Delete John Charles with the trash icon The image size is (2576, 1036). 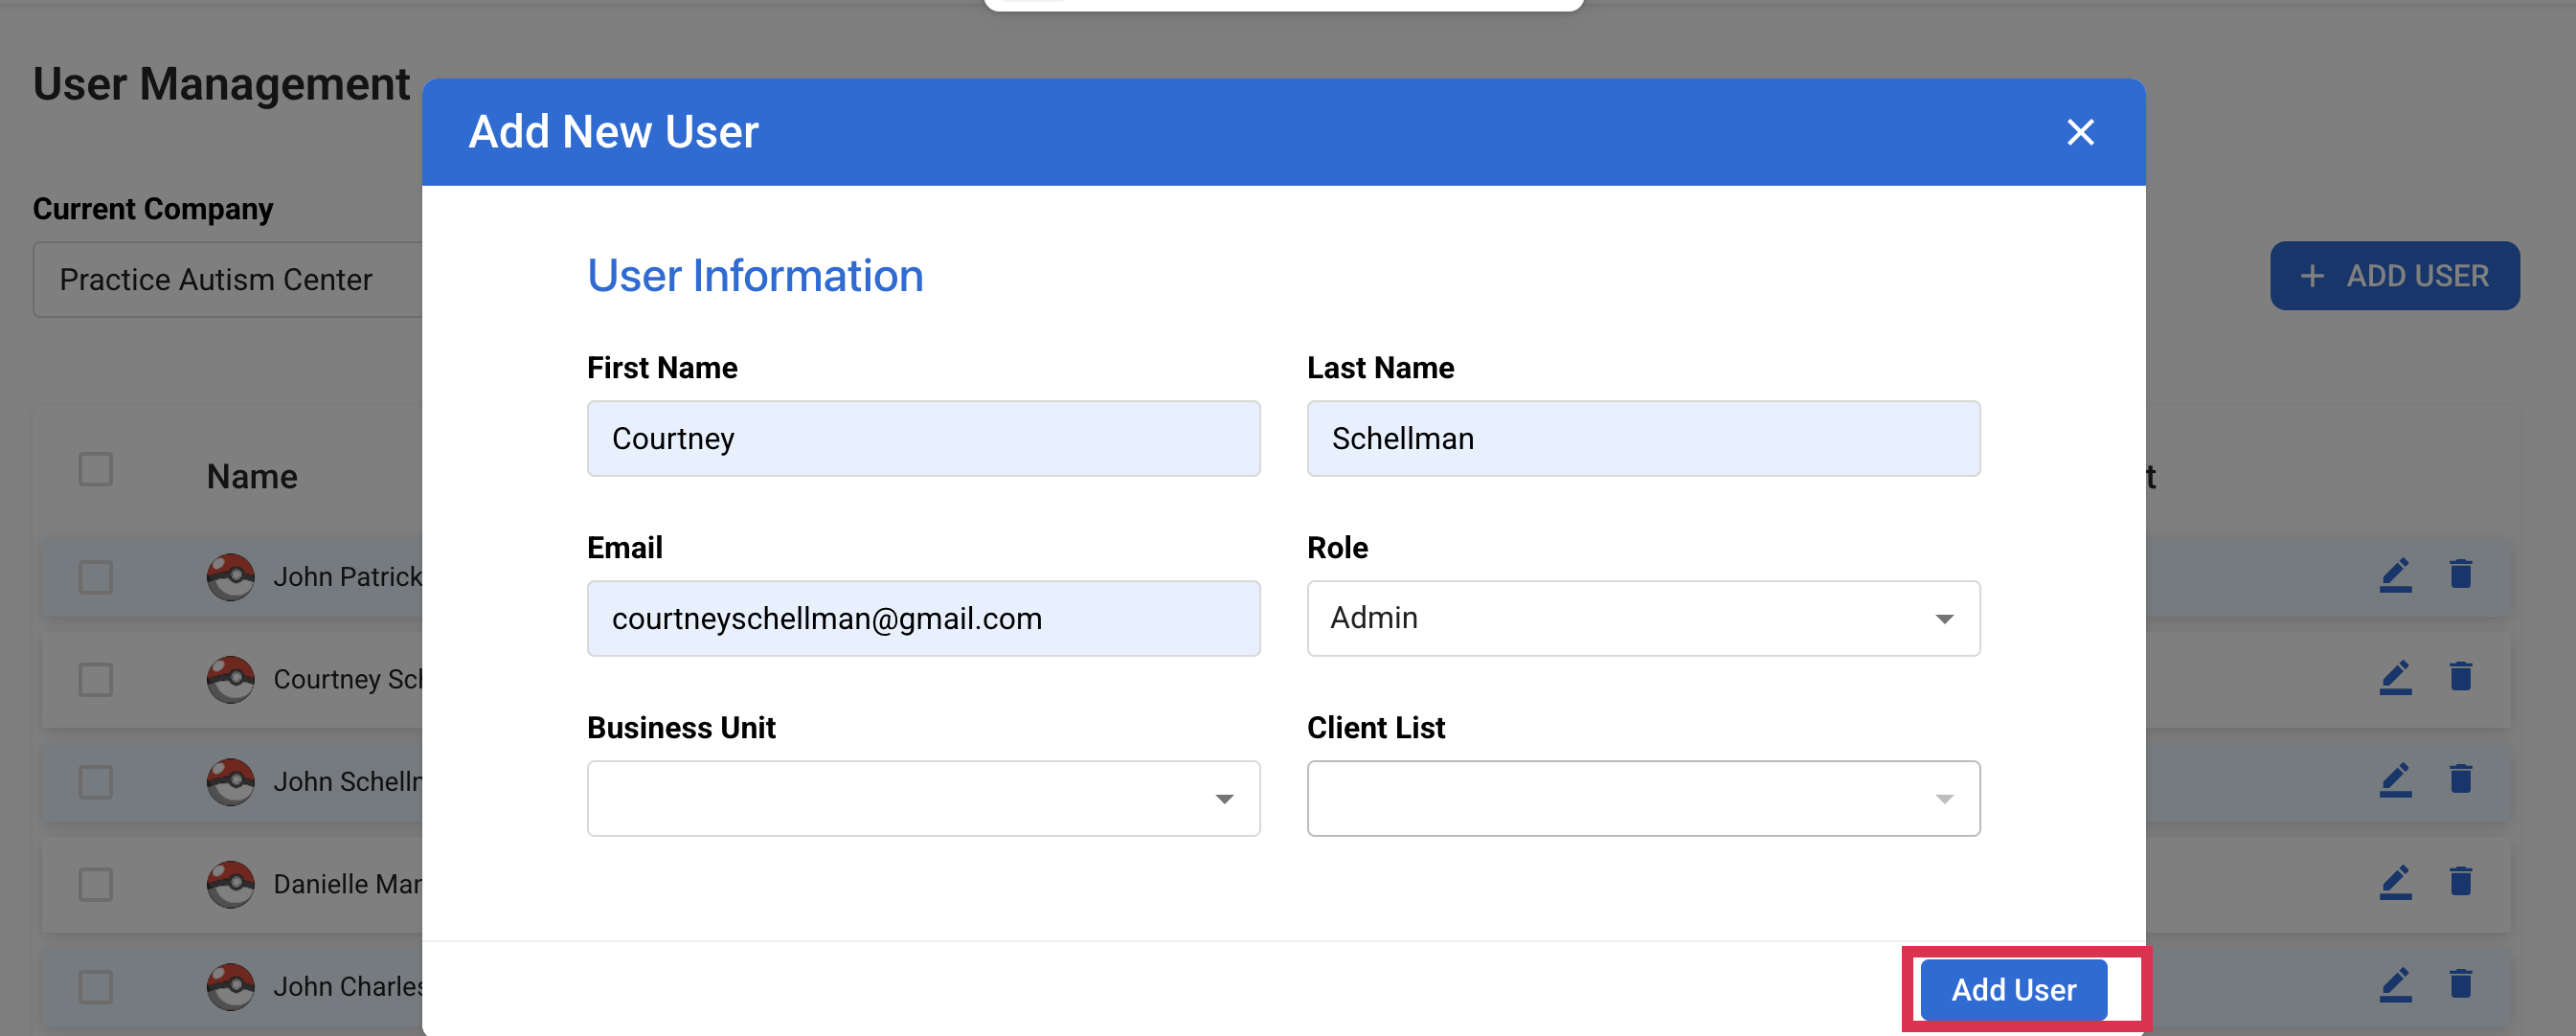point(2460,986)
